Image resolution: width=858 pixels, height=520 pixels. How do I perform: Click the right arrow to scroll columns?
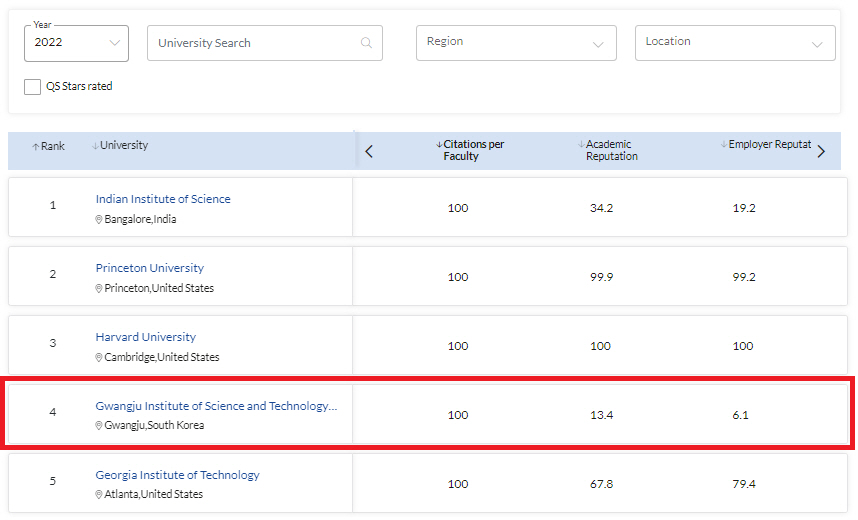coord(821,152)
